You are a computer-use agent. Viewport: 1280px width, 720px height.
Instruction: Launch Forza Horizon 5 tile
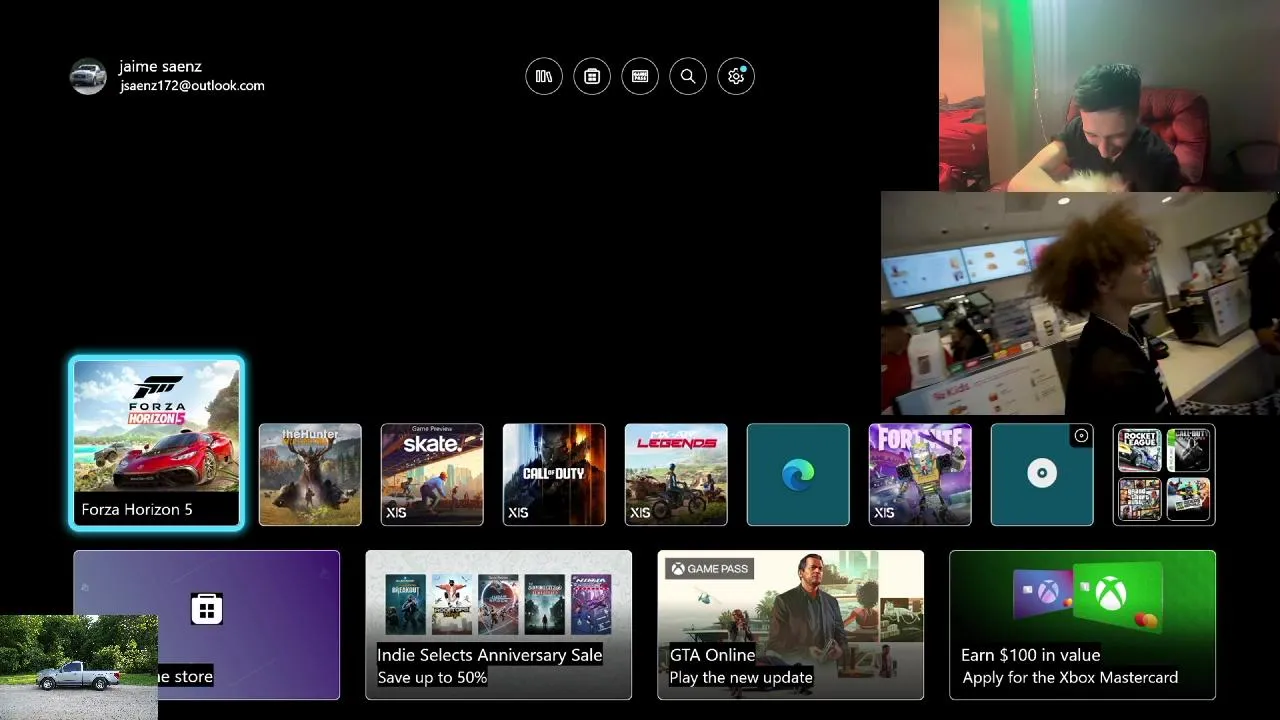pos(156,443)
